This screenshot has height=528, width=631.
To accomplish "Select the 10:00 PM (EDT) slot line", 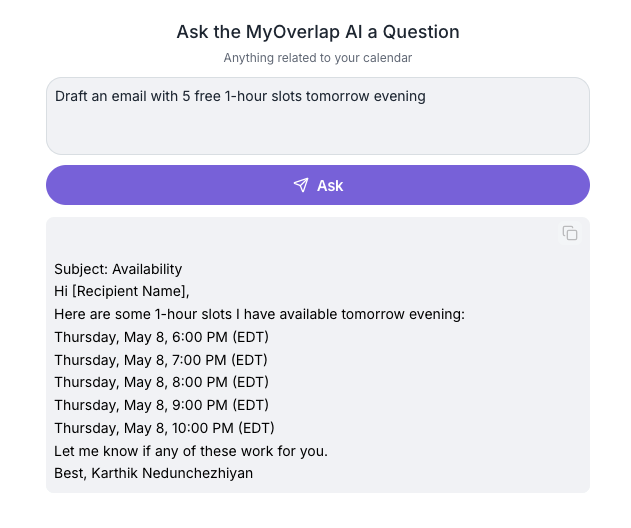I will [x=164, y=428].
